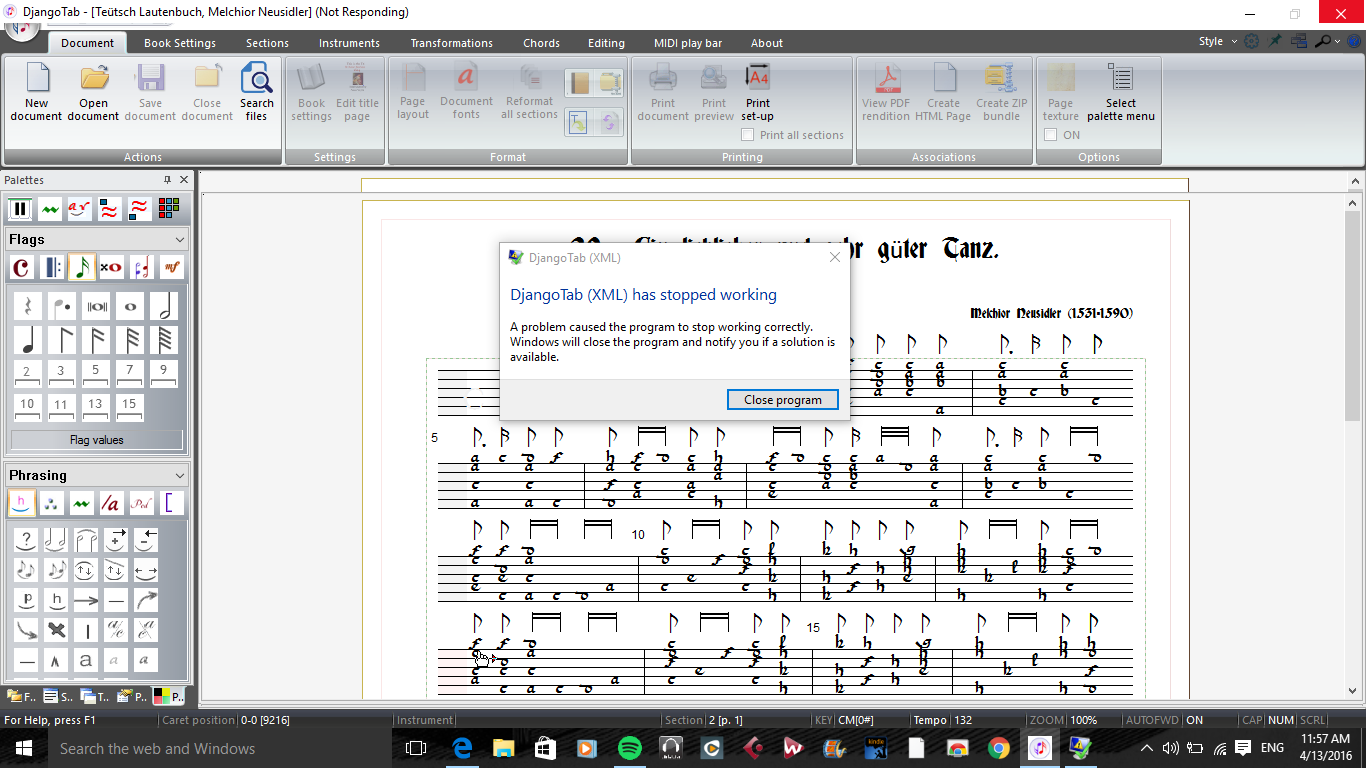1366x768 pixels.
Task: Pin the Palettes panel with auto-hide pin
Action: (167, 180)
